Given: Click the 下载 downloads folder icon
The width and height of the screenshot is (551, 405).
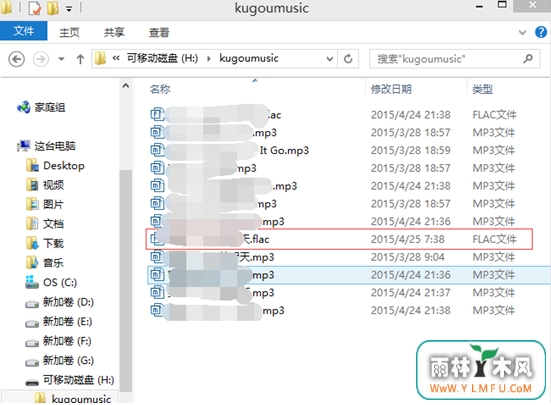Looking at the screenshot, I should pos(32,243).
